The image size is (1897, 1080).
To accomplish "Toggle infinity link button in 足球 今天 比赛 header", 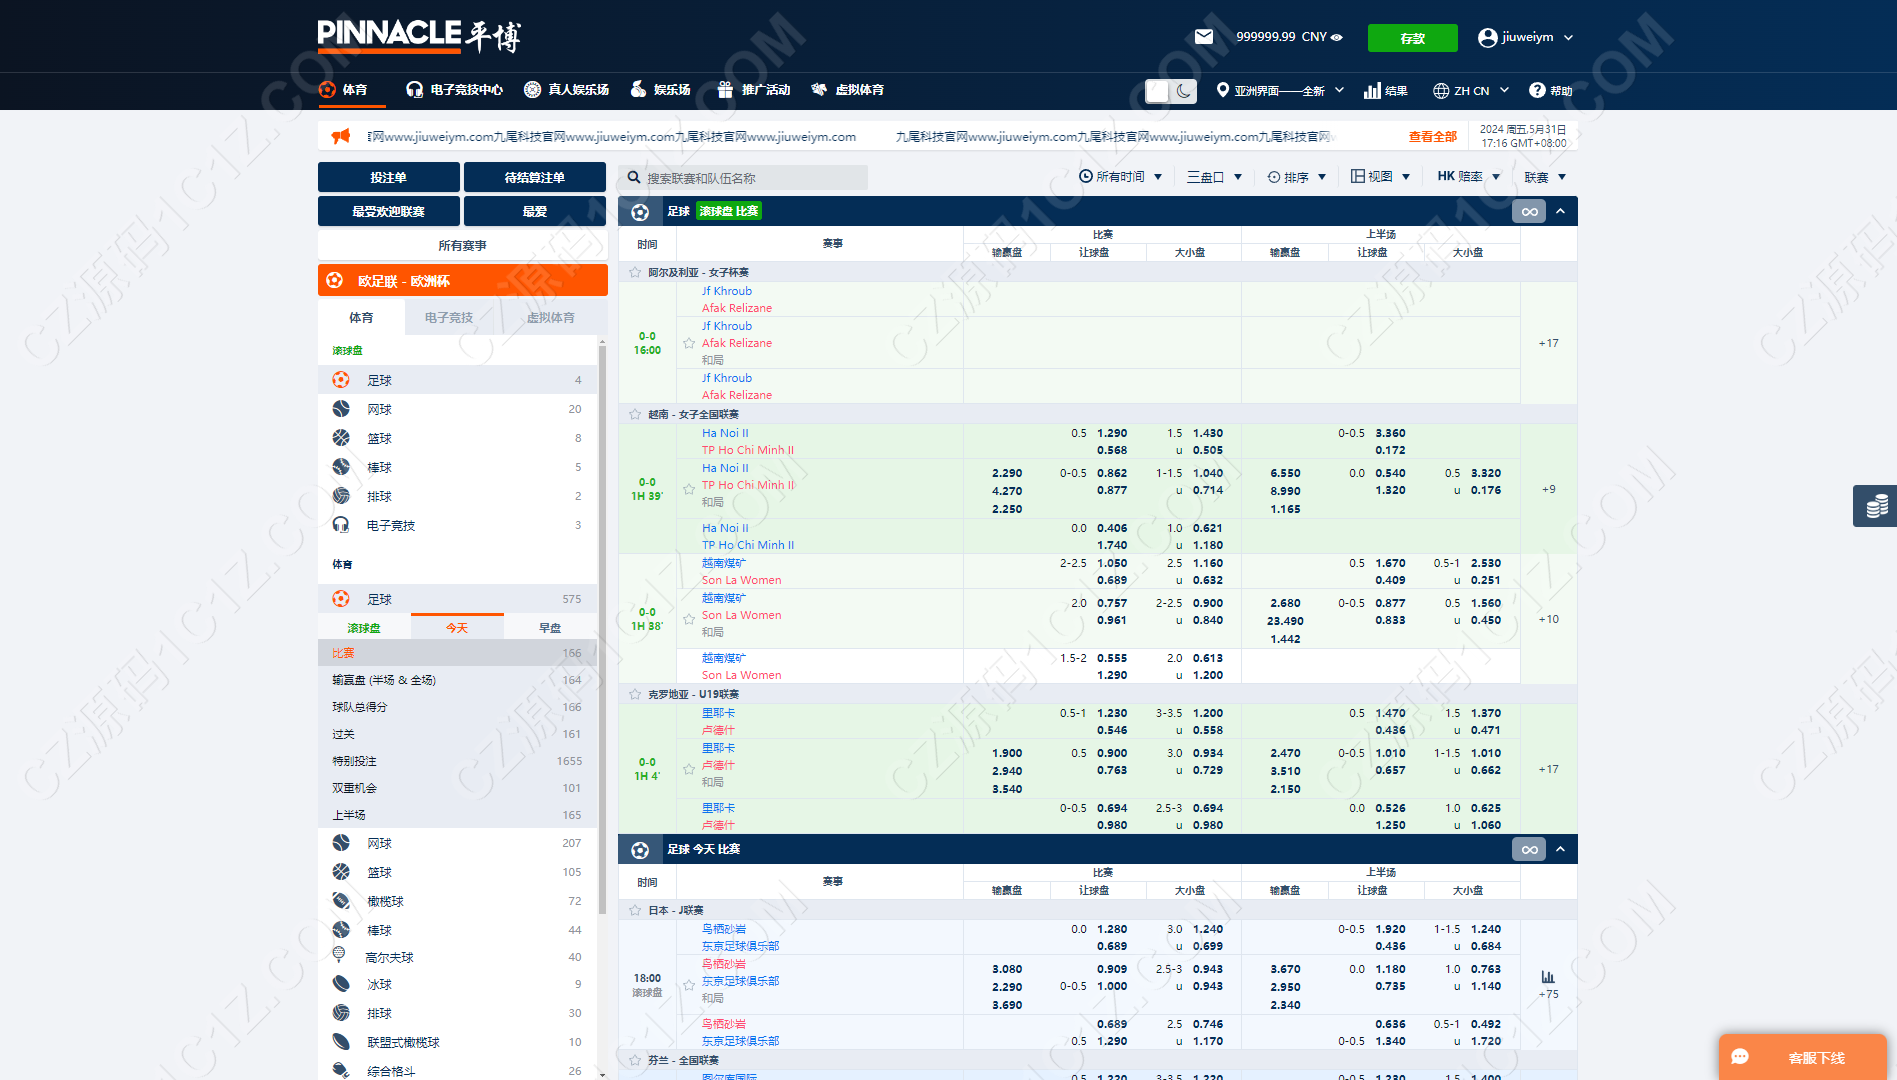I will coord(1529,849).
